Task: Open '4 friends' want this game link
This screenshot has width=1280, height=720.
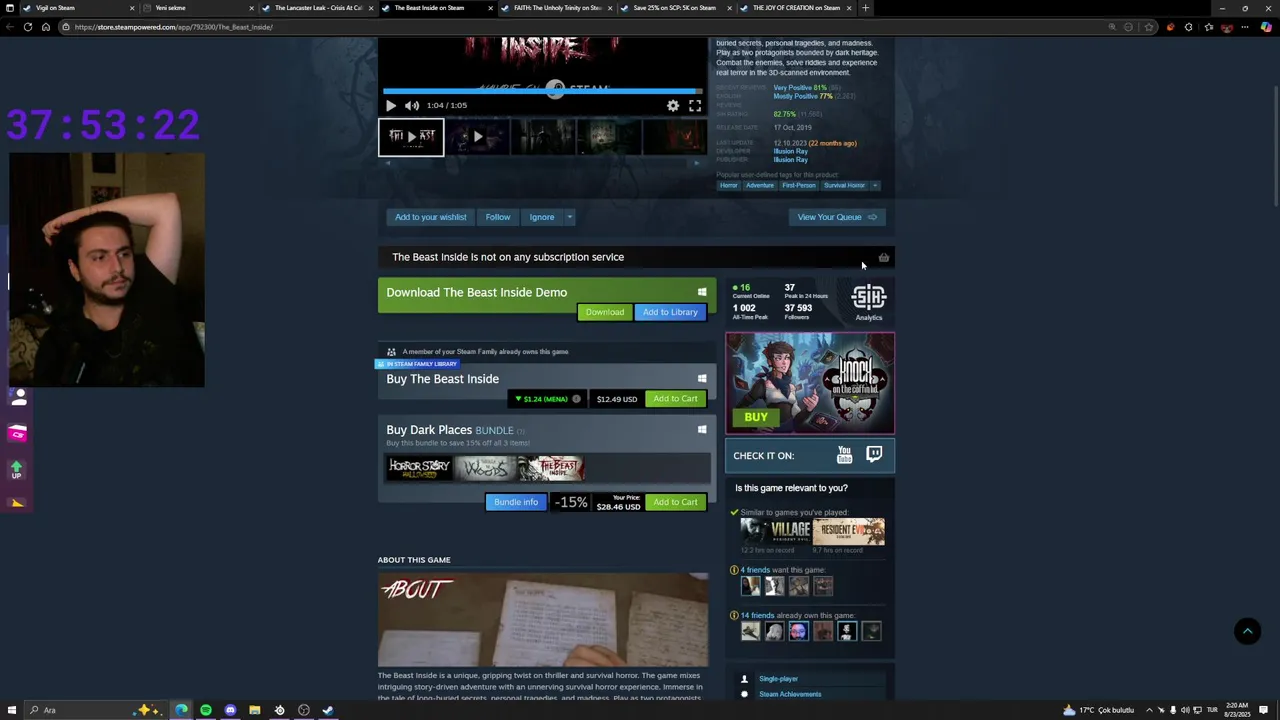Action: (756, 570)
